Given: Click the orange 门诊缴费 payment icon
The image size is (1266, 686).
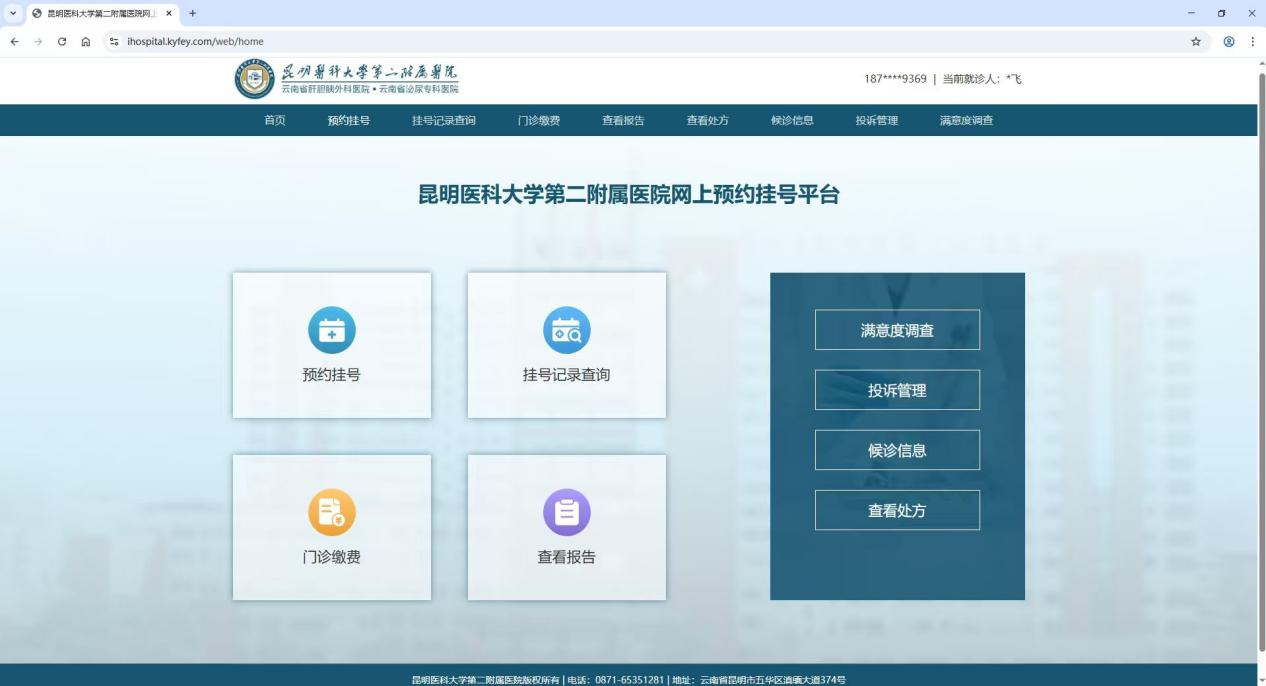Looking at the screenshot, I should pos(331,512).
